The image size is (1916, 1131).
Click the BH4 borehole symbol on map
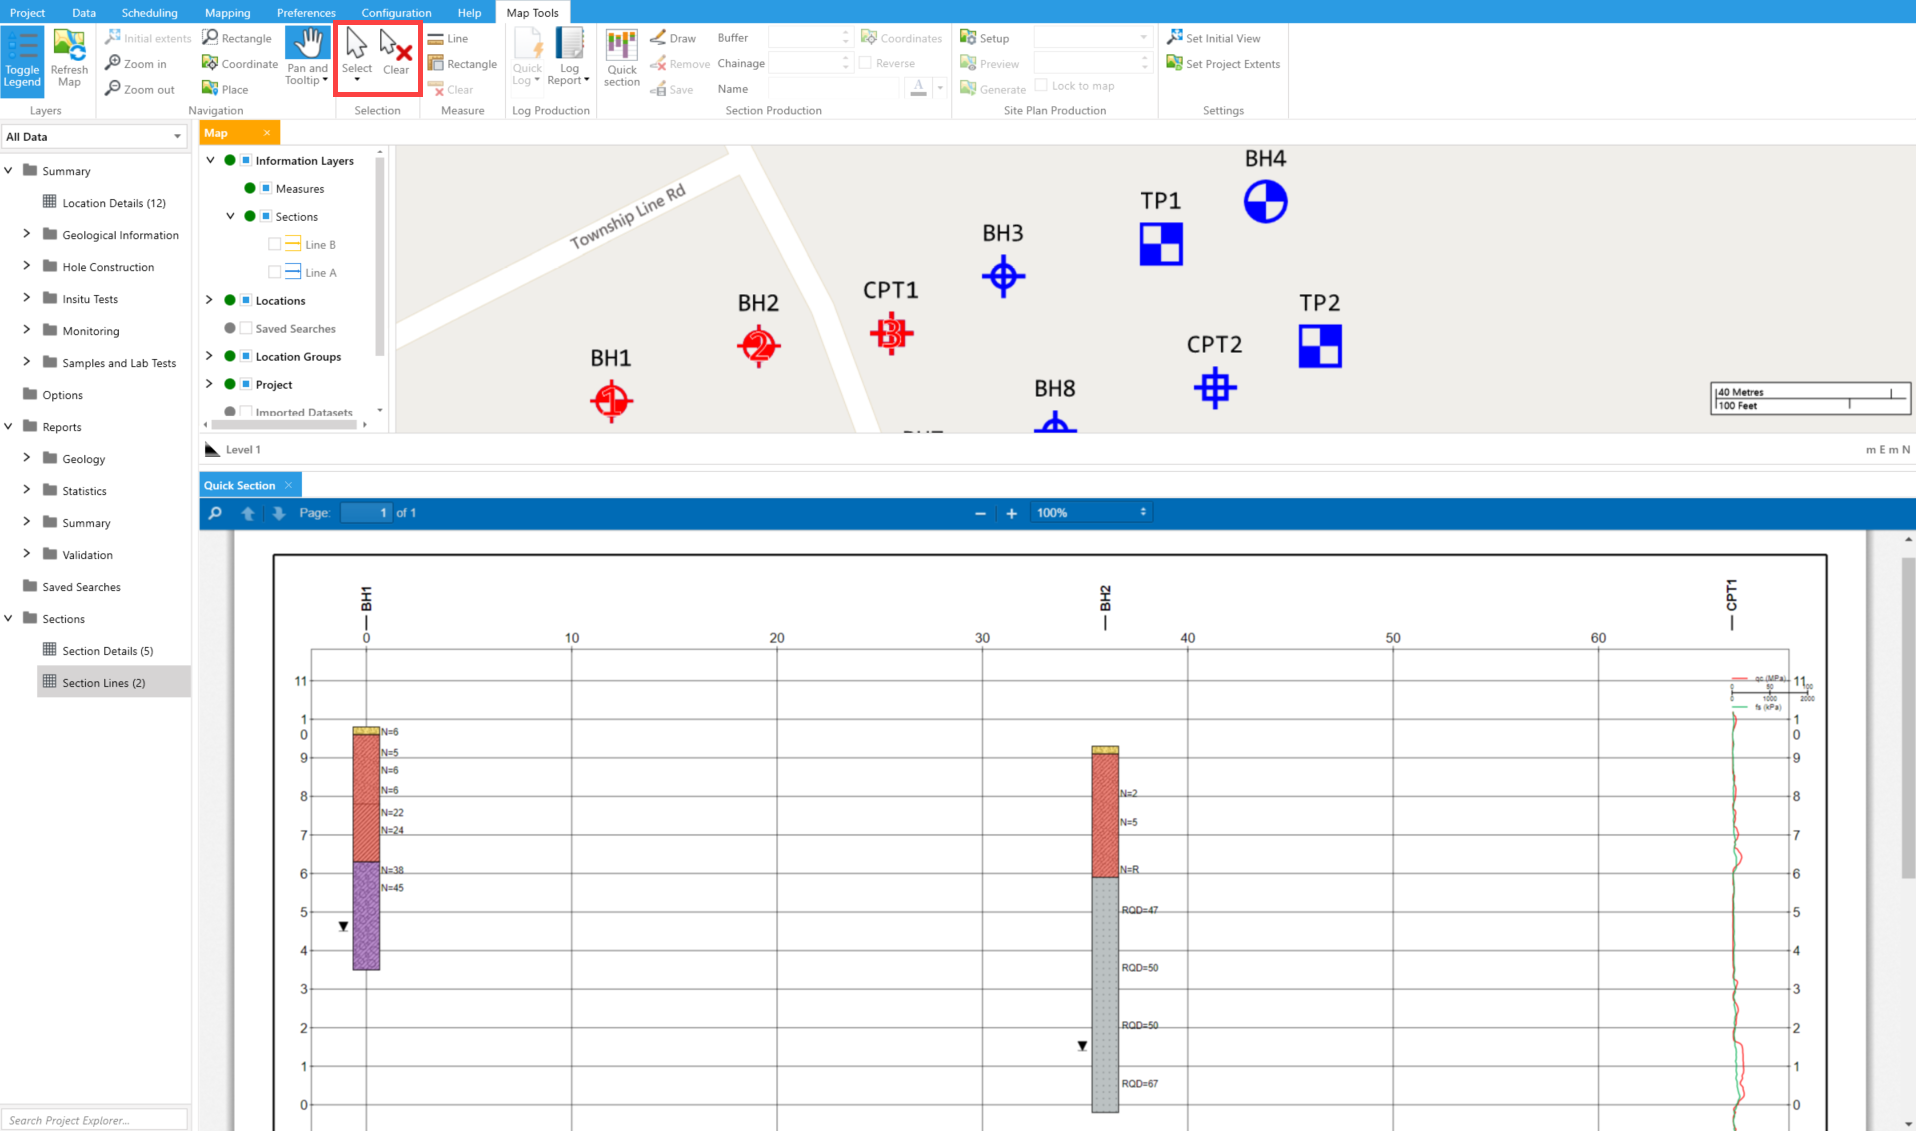(1265, 201)
